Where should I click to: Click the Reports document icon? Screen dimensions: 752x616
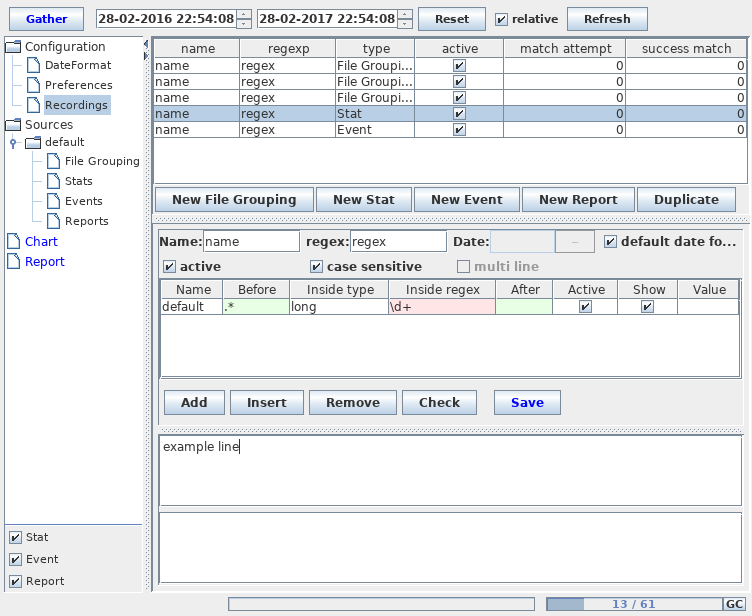[x=54, y=221]
